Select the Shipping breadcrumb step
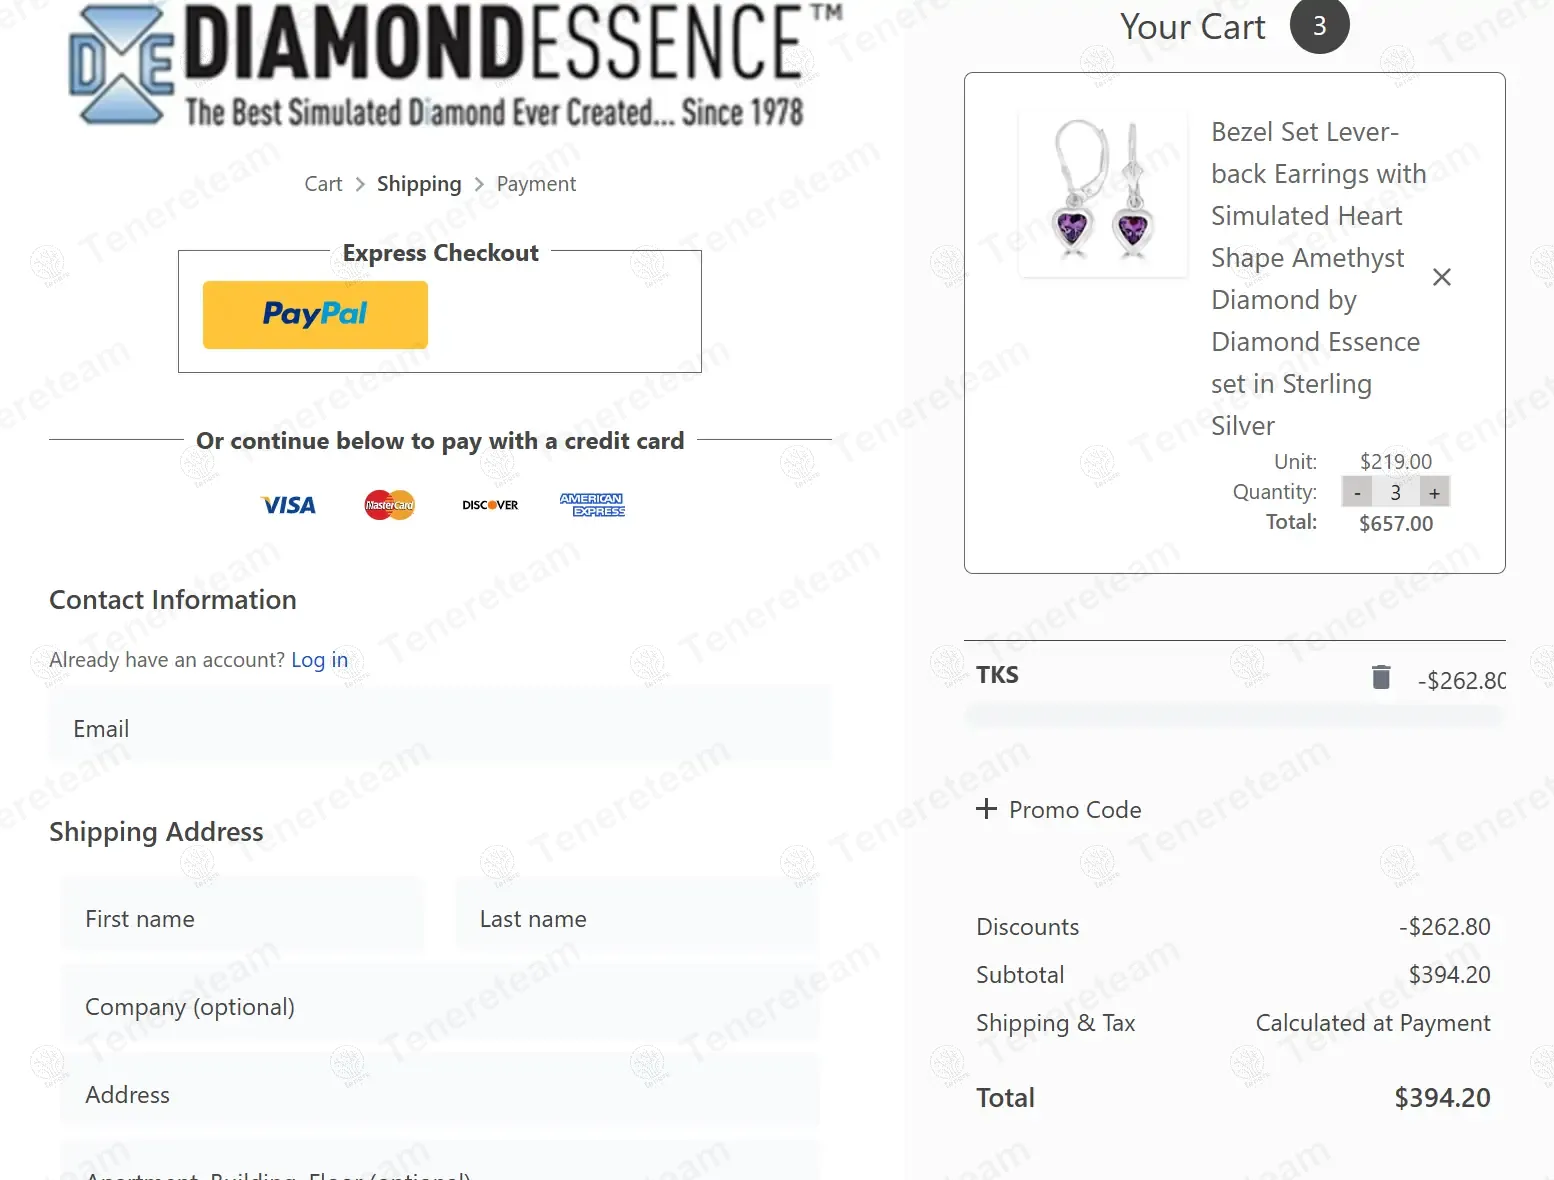Image resolution: width=1554 pixels, height=1180 pixels. point(419,184)
